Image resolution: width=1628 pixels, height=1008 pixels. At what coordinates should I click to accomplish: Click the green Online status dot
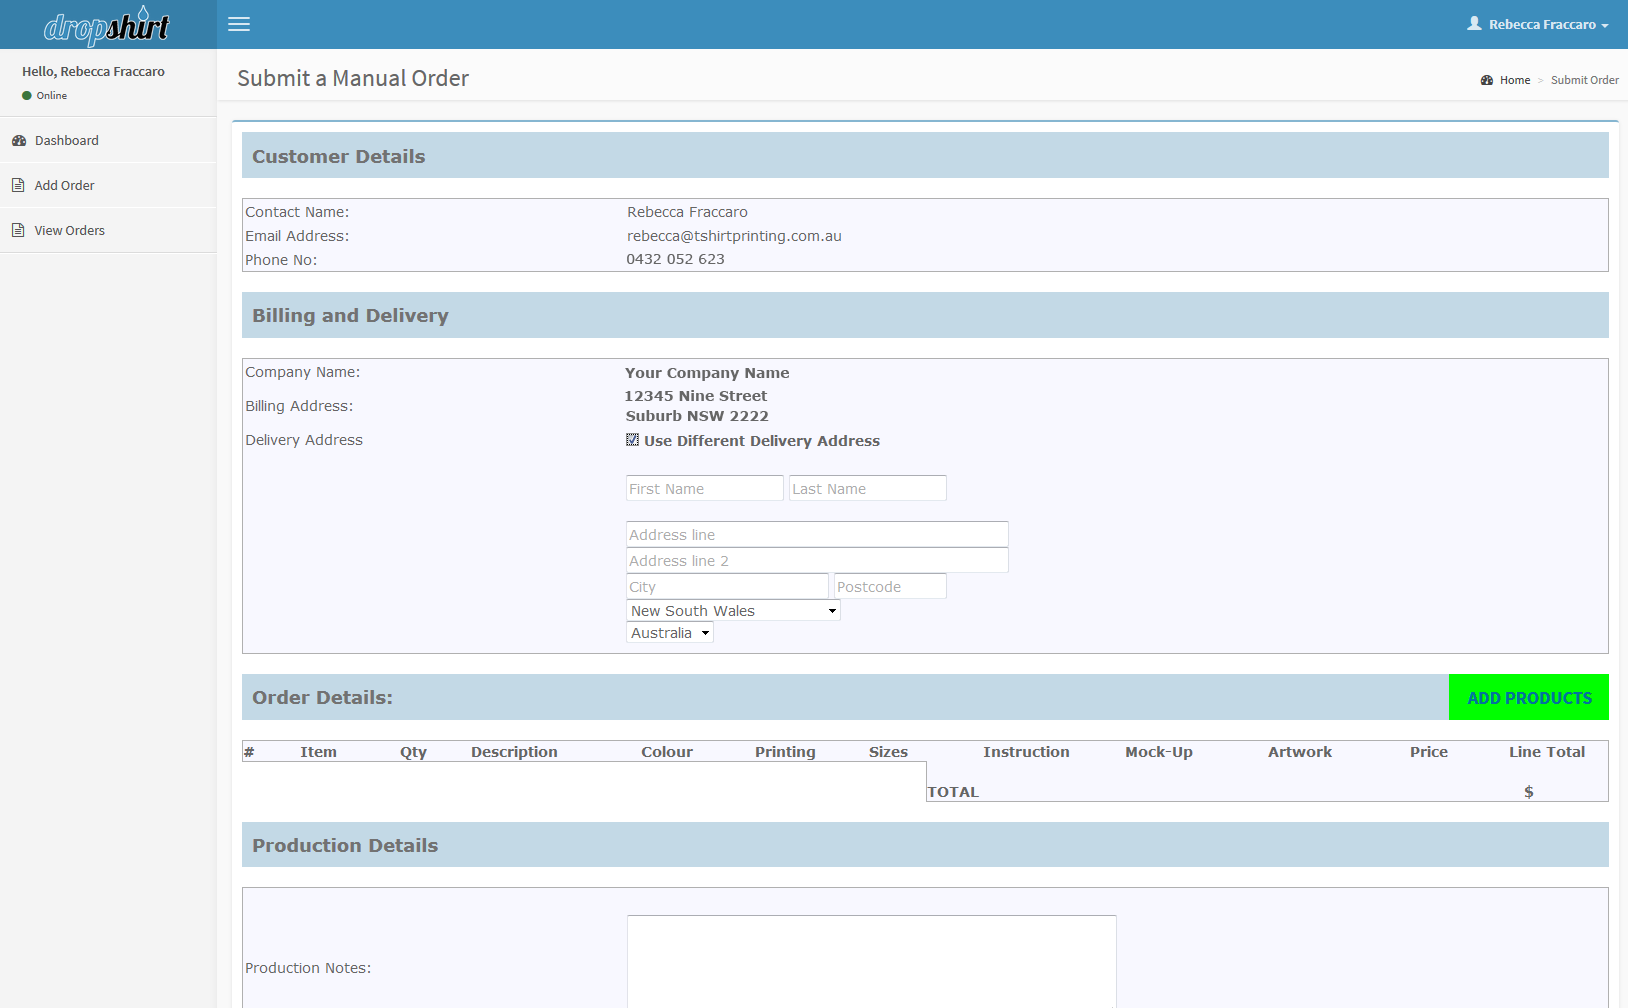pyautogui.click(x=27, y=96)
